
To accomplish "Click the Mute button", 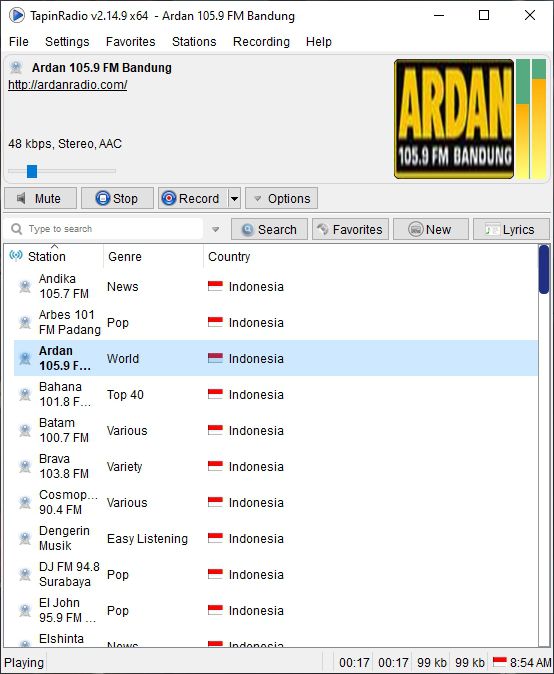I will point(40,198).
